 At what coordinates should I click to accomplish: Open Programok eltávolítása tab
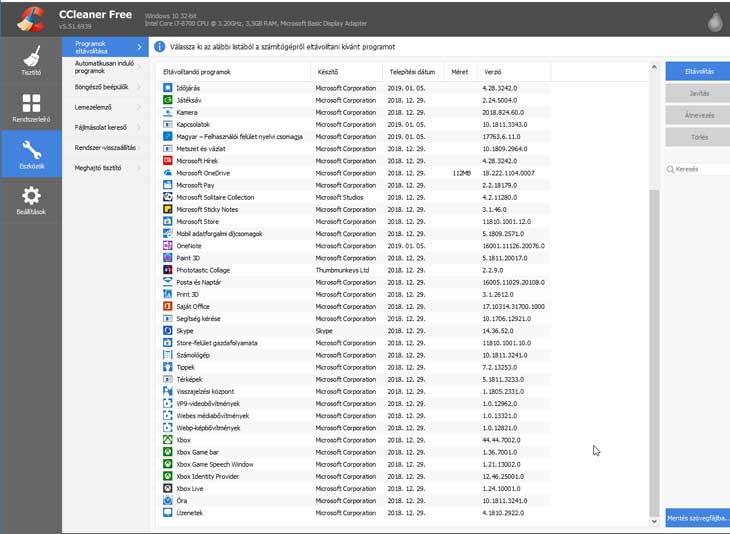pyautogui.click(x=105, y=47)
